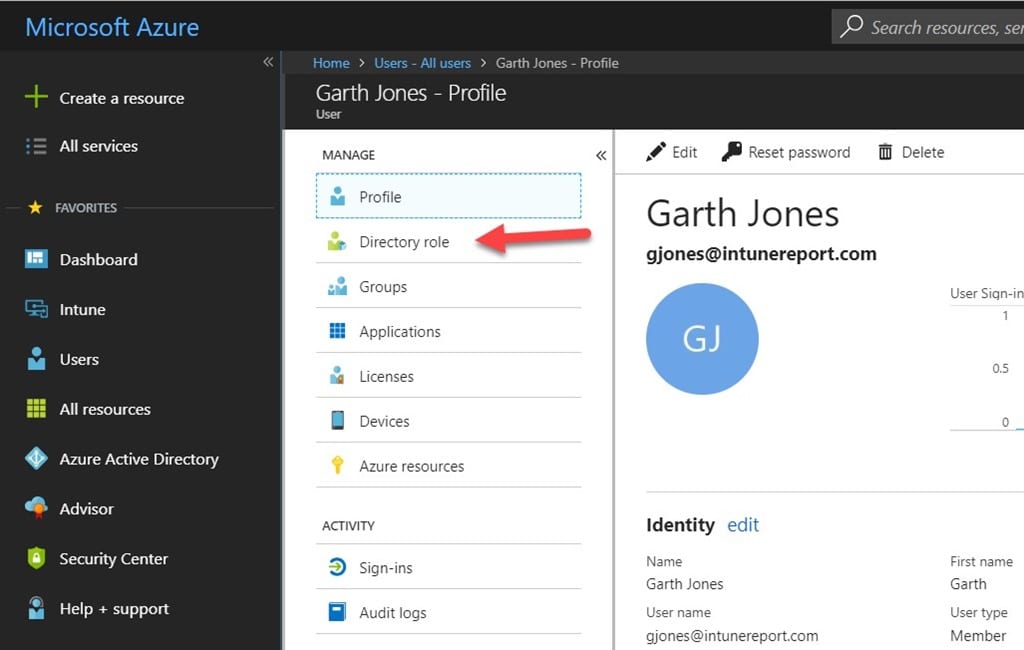
Task: Open the Security Center shield icon
Action: coord(36,558)
